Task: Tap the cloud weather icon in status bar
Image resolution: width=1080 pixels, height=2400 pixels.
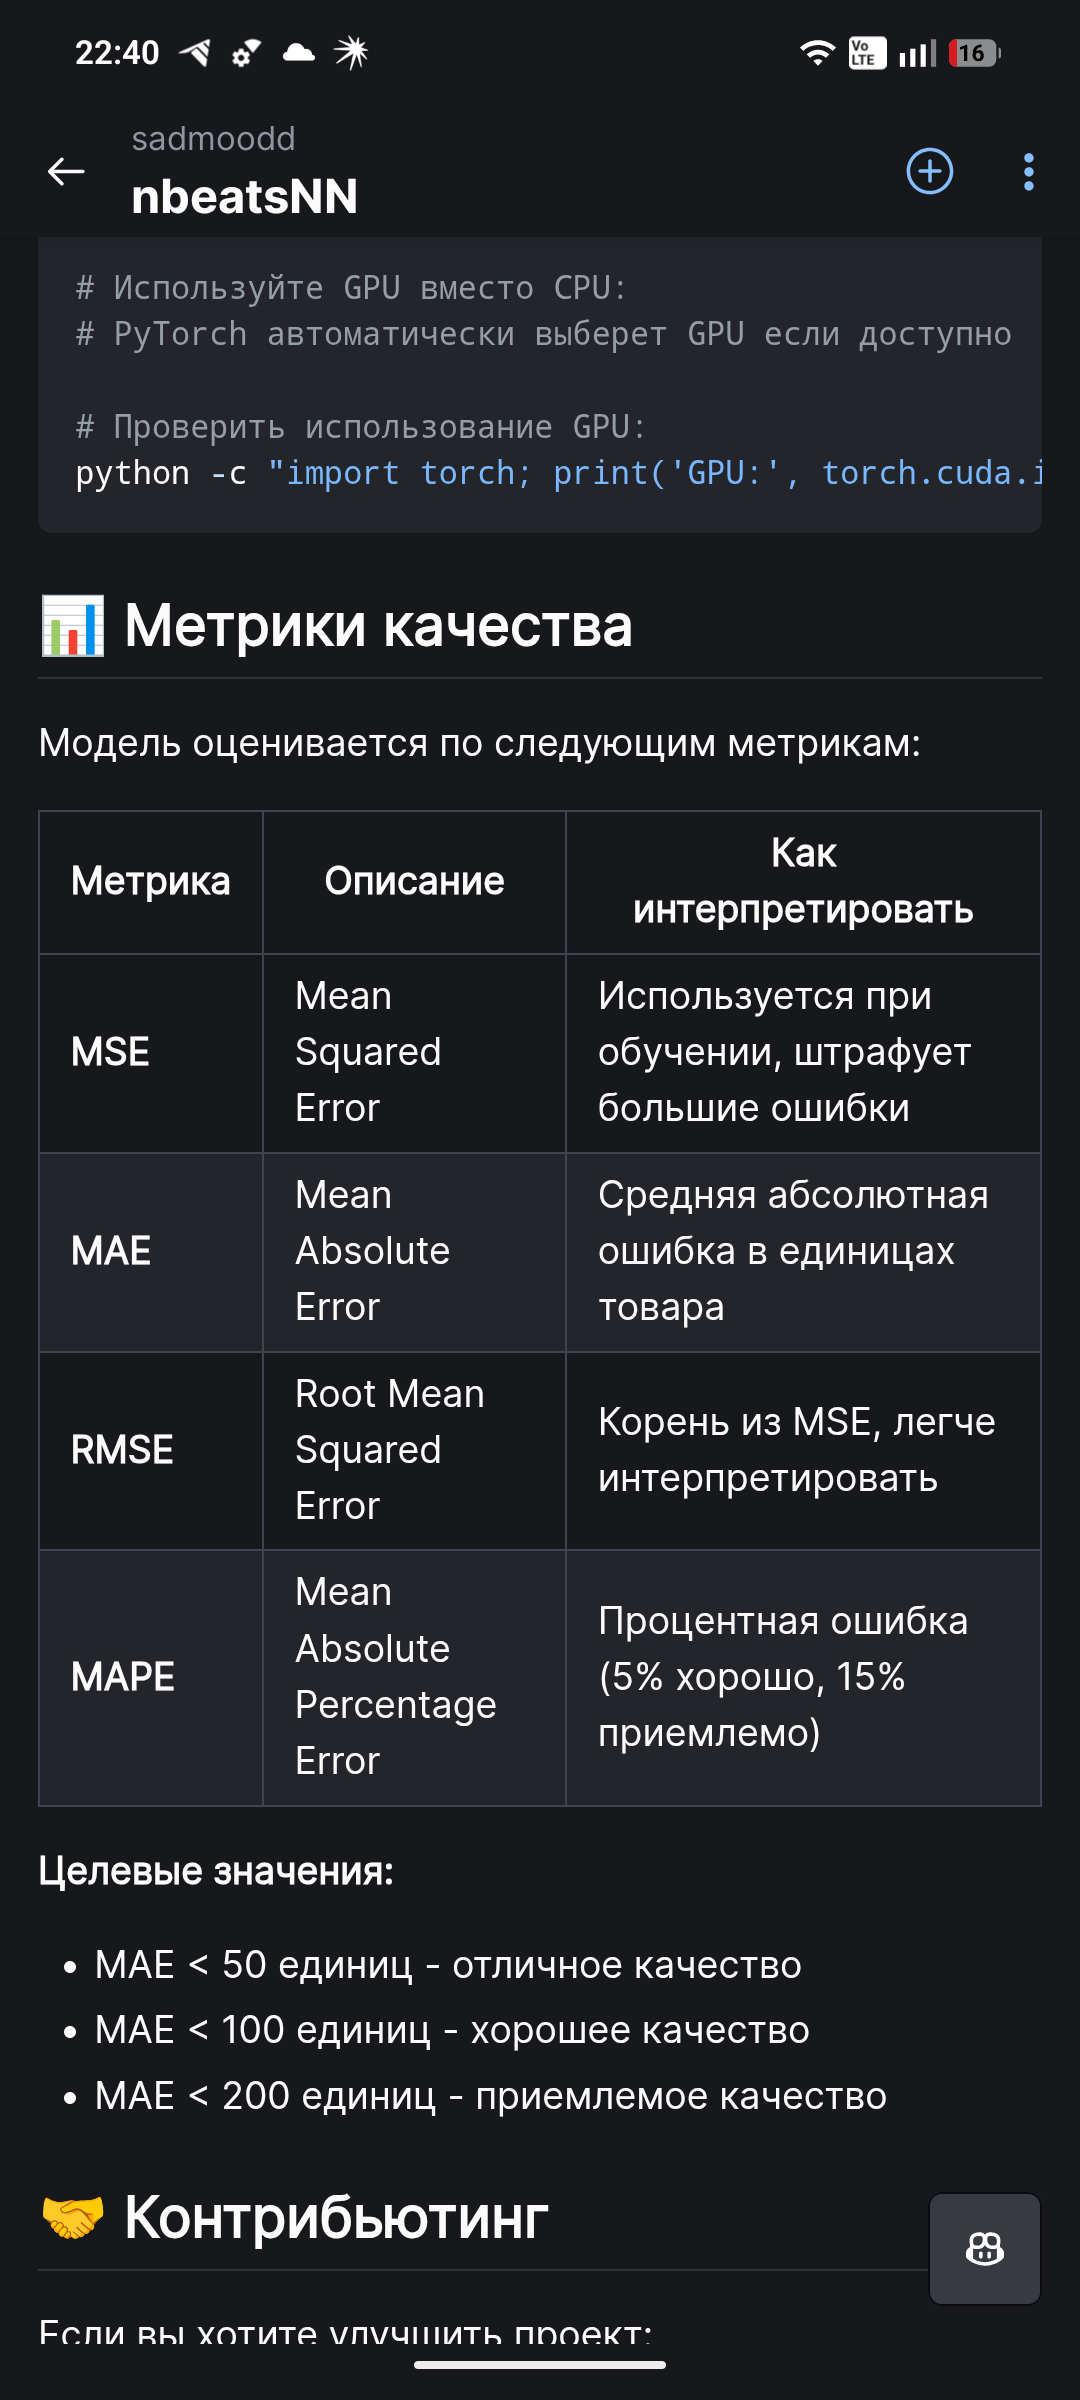Action: pyautogui.click(x=295, y=53)
